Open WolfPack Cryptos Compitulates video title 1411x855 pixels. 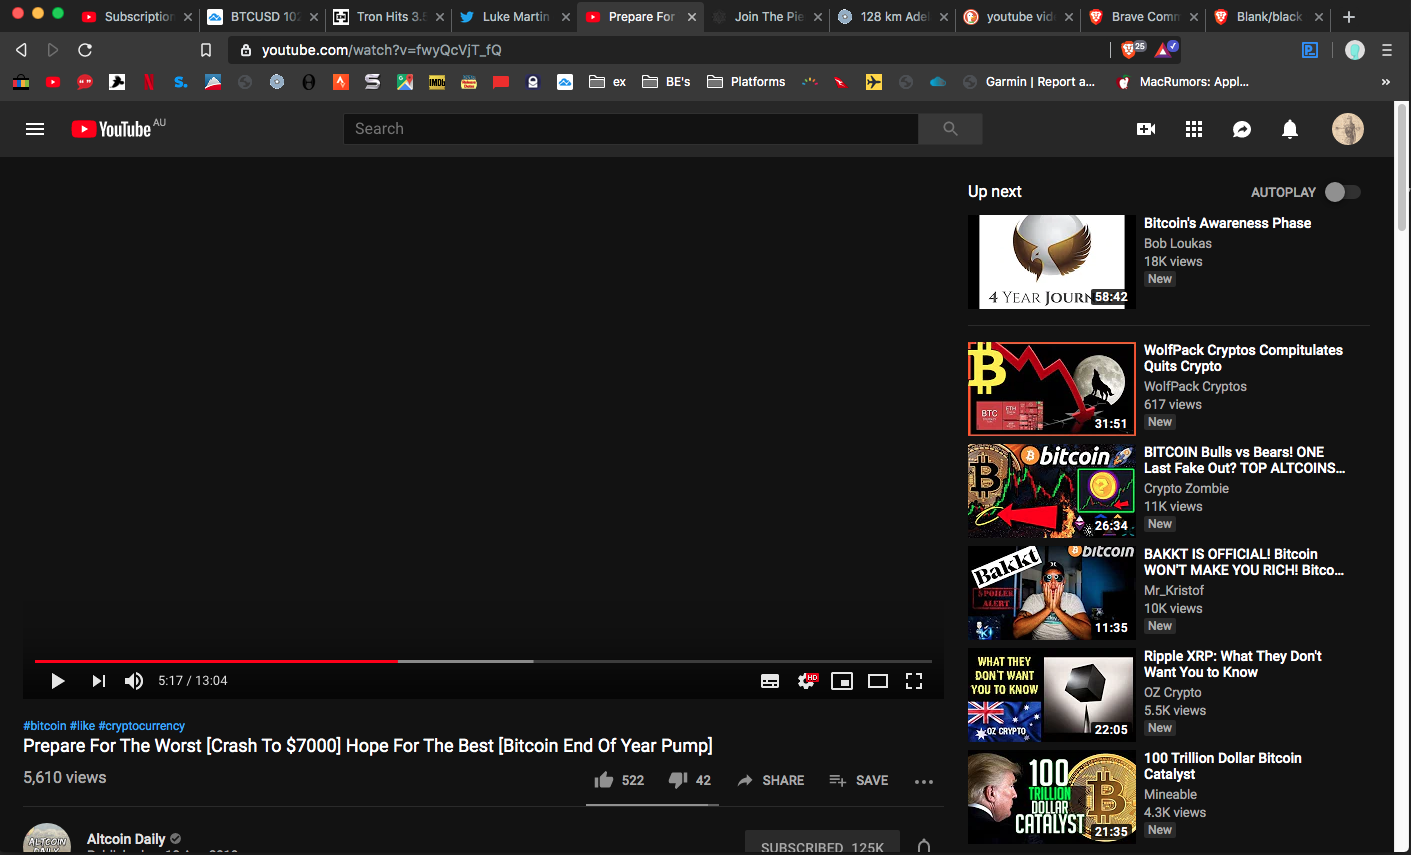[x=1243, y=358]
